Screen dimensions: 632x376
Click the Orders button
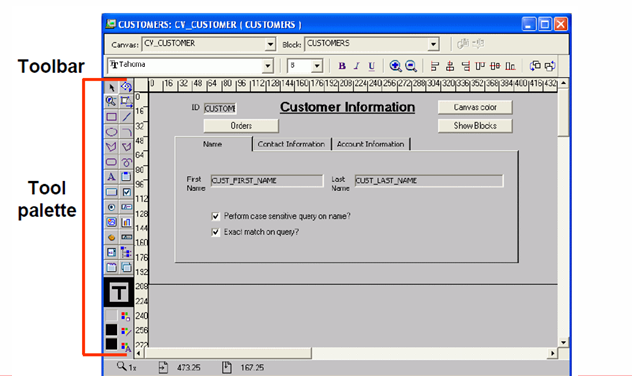[x=241, y=126]
